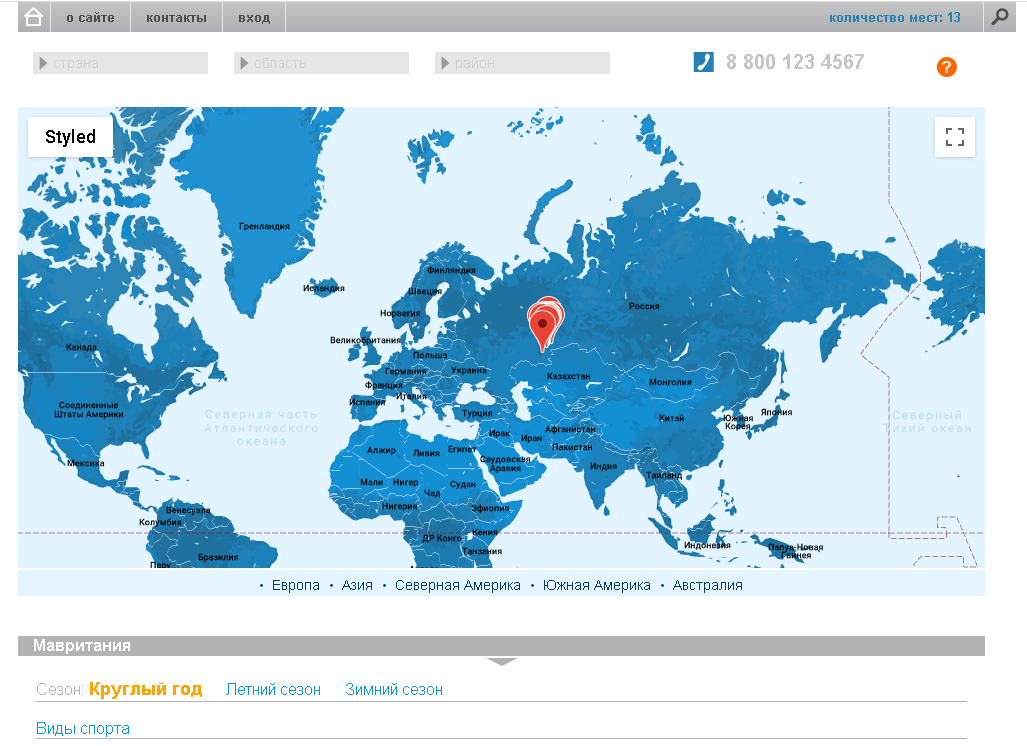Click 'Украина' label on the map
Image resolution: width=1027 pixels, height=746 pixels.
click(469, 370)
